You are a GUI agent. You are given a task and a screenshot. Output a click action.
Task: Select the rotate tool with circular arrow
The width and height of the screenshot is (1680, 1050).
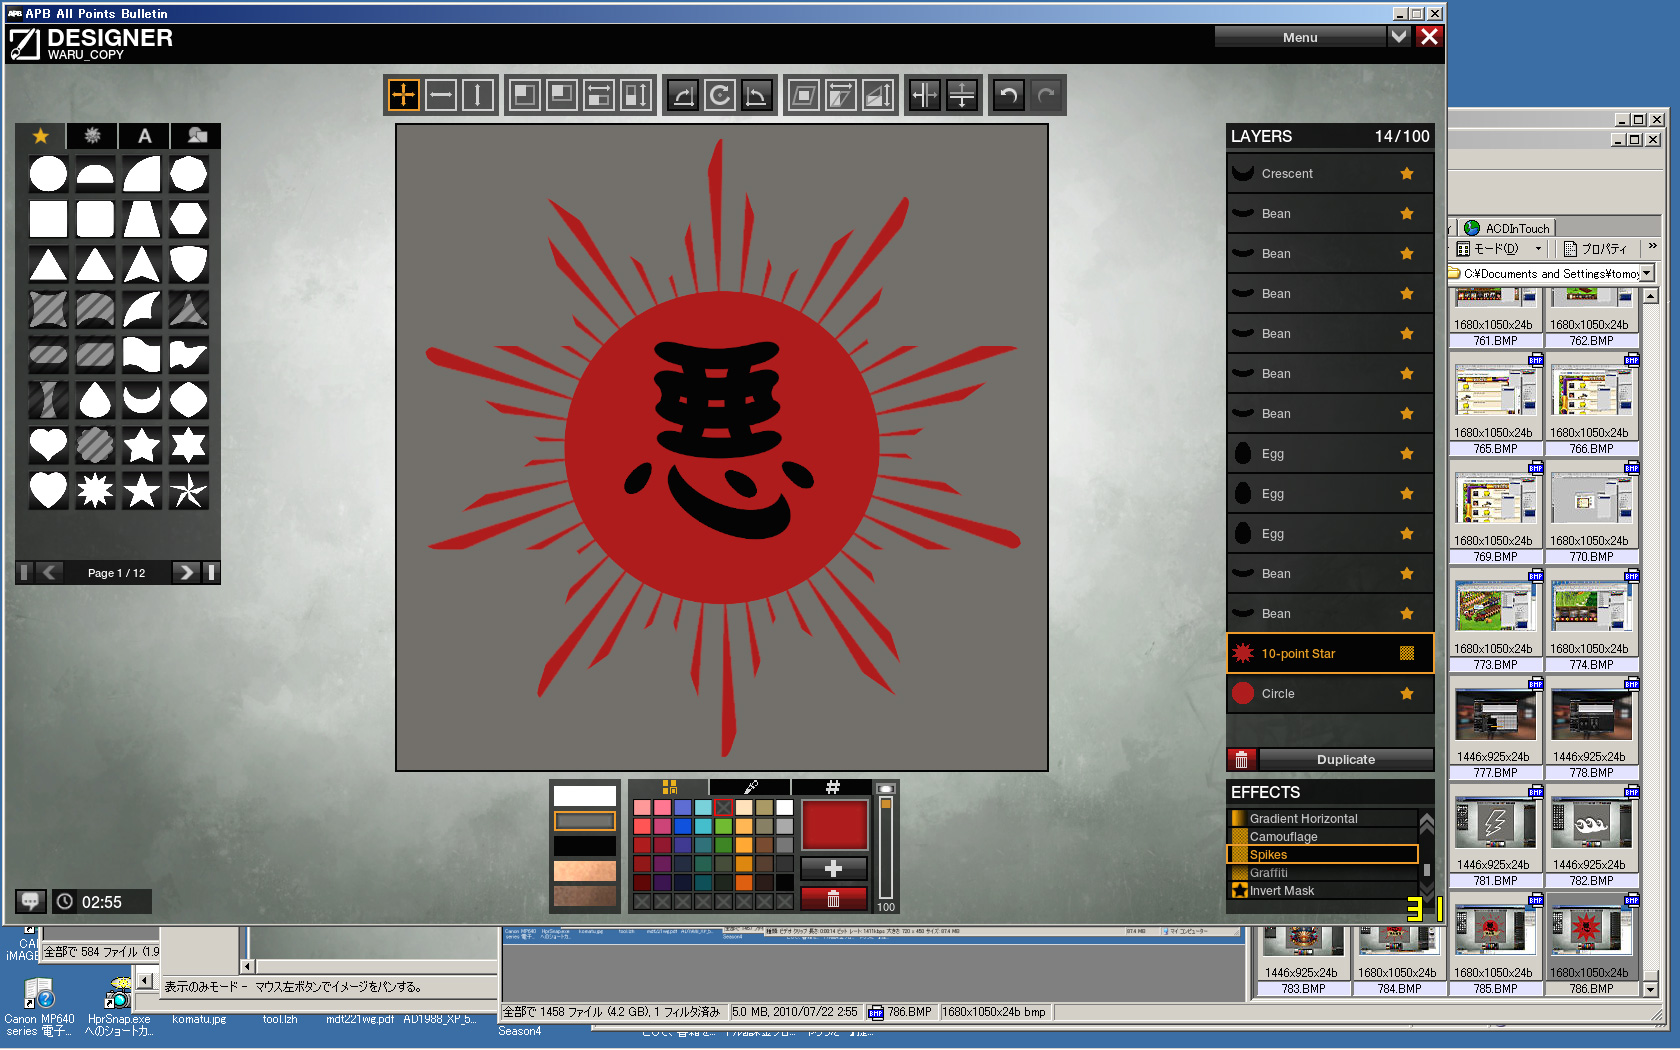click(x=720, y=96)
